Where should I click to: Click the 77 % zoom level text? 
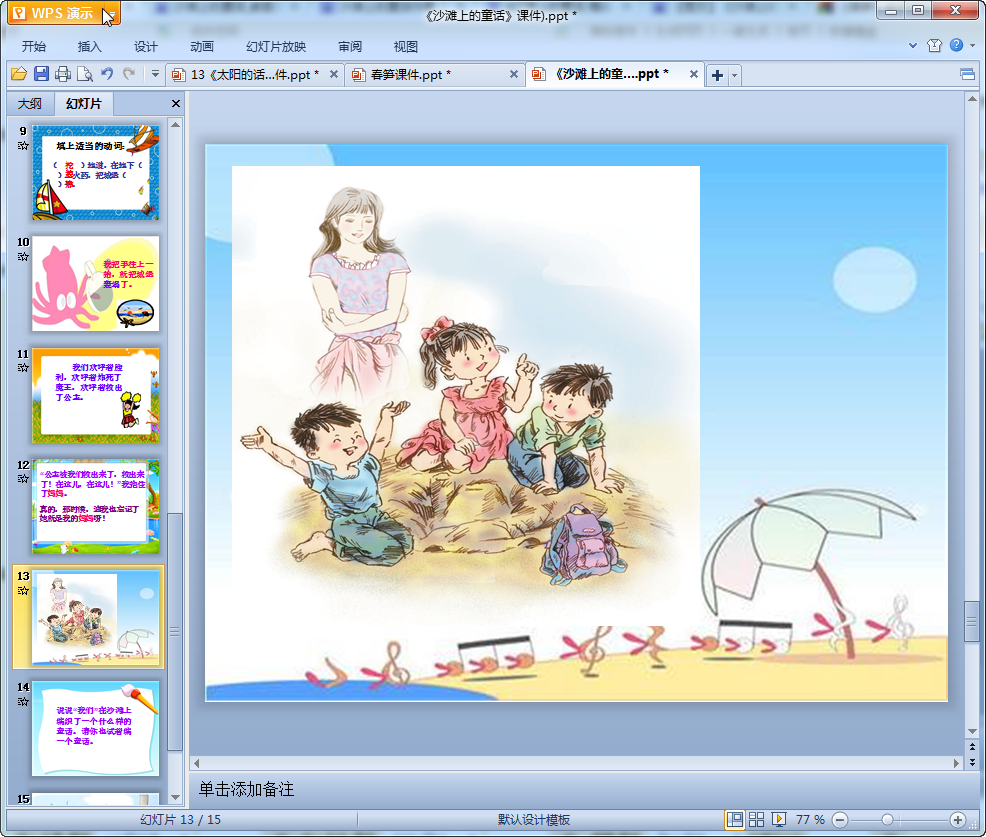point(810,819)
